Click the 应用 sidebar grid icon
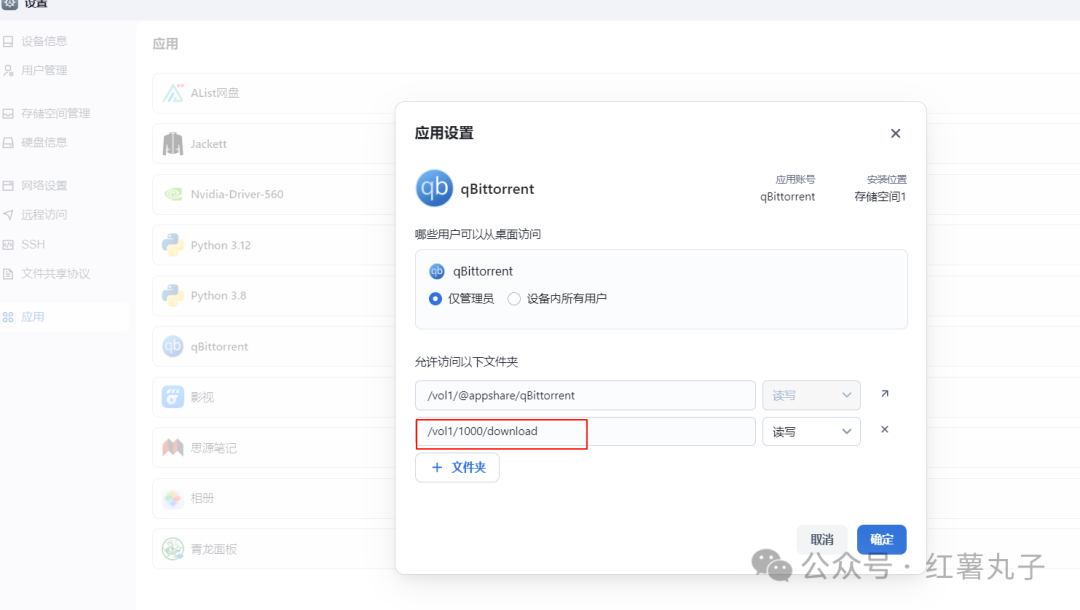The image size is (1080, 610). (8, 317)
